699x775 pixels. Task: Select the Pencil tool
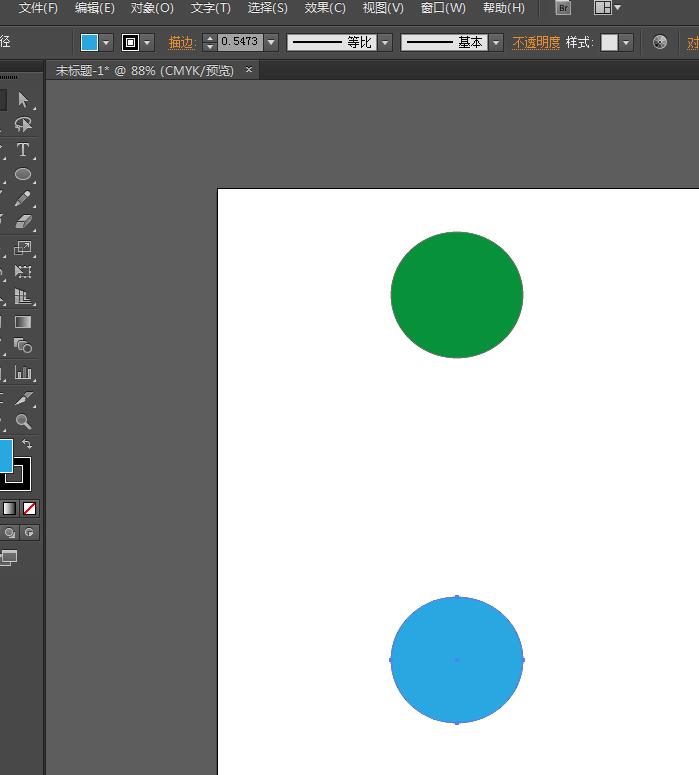click(23, 198)
